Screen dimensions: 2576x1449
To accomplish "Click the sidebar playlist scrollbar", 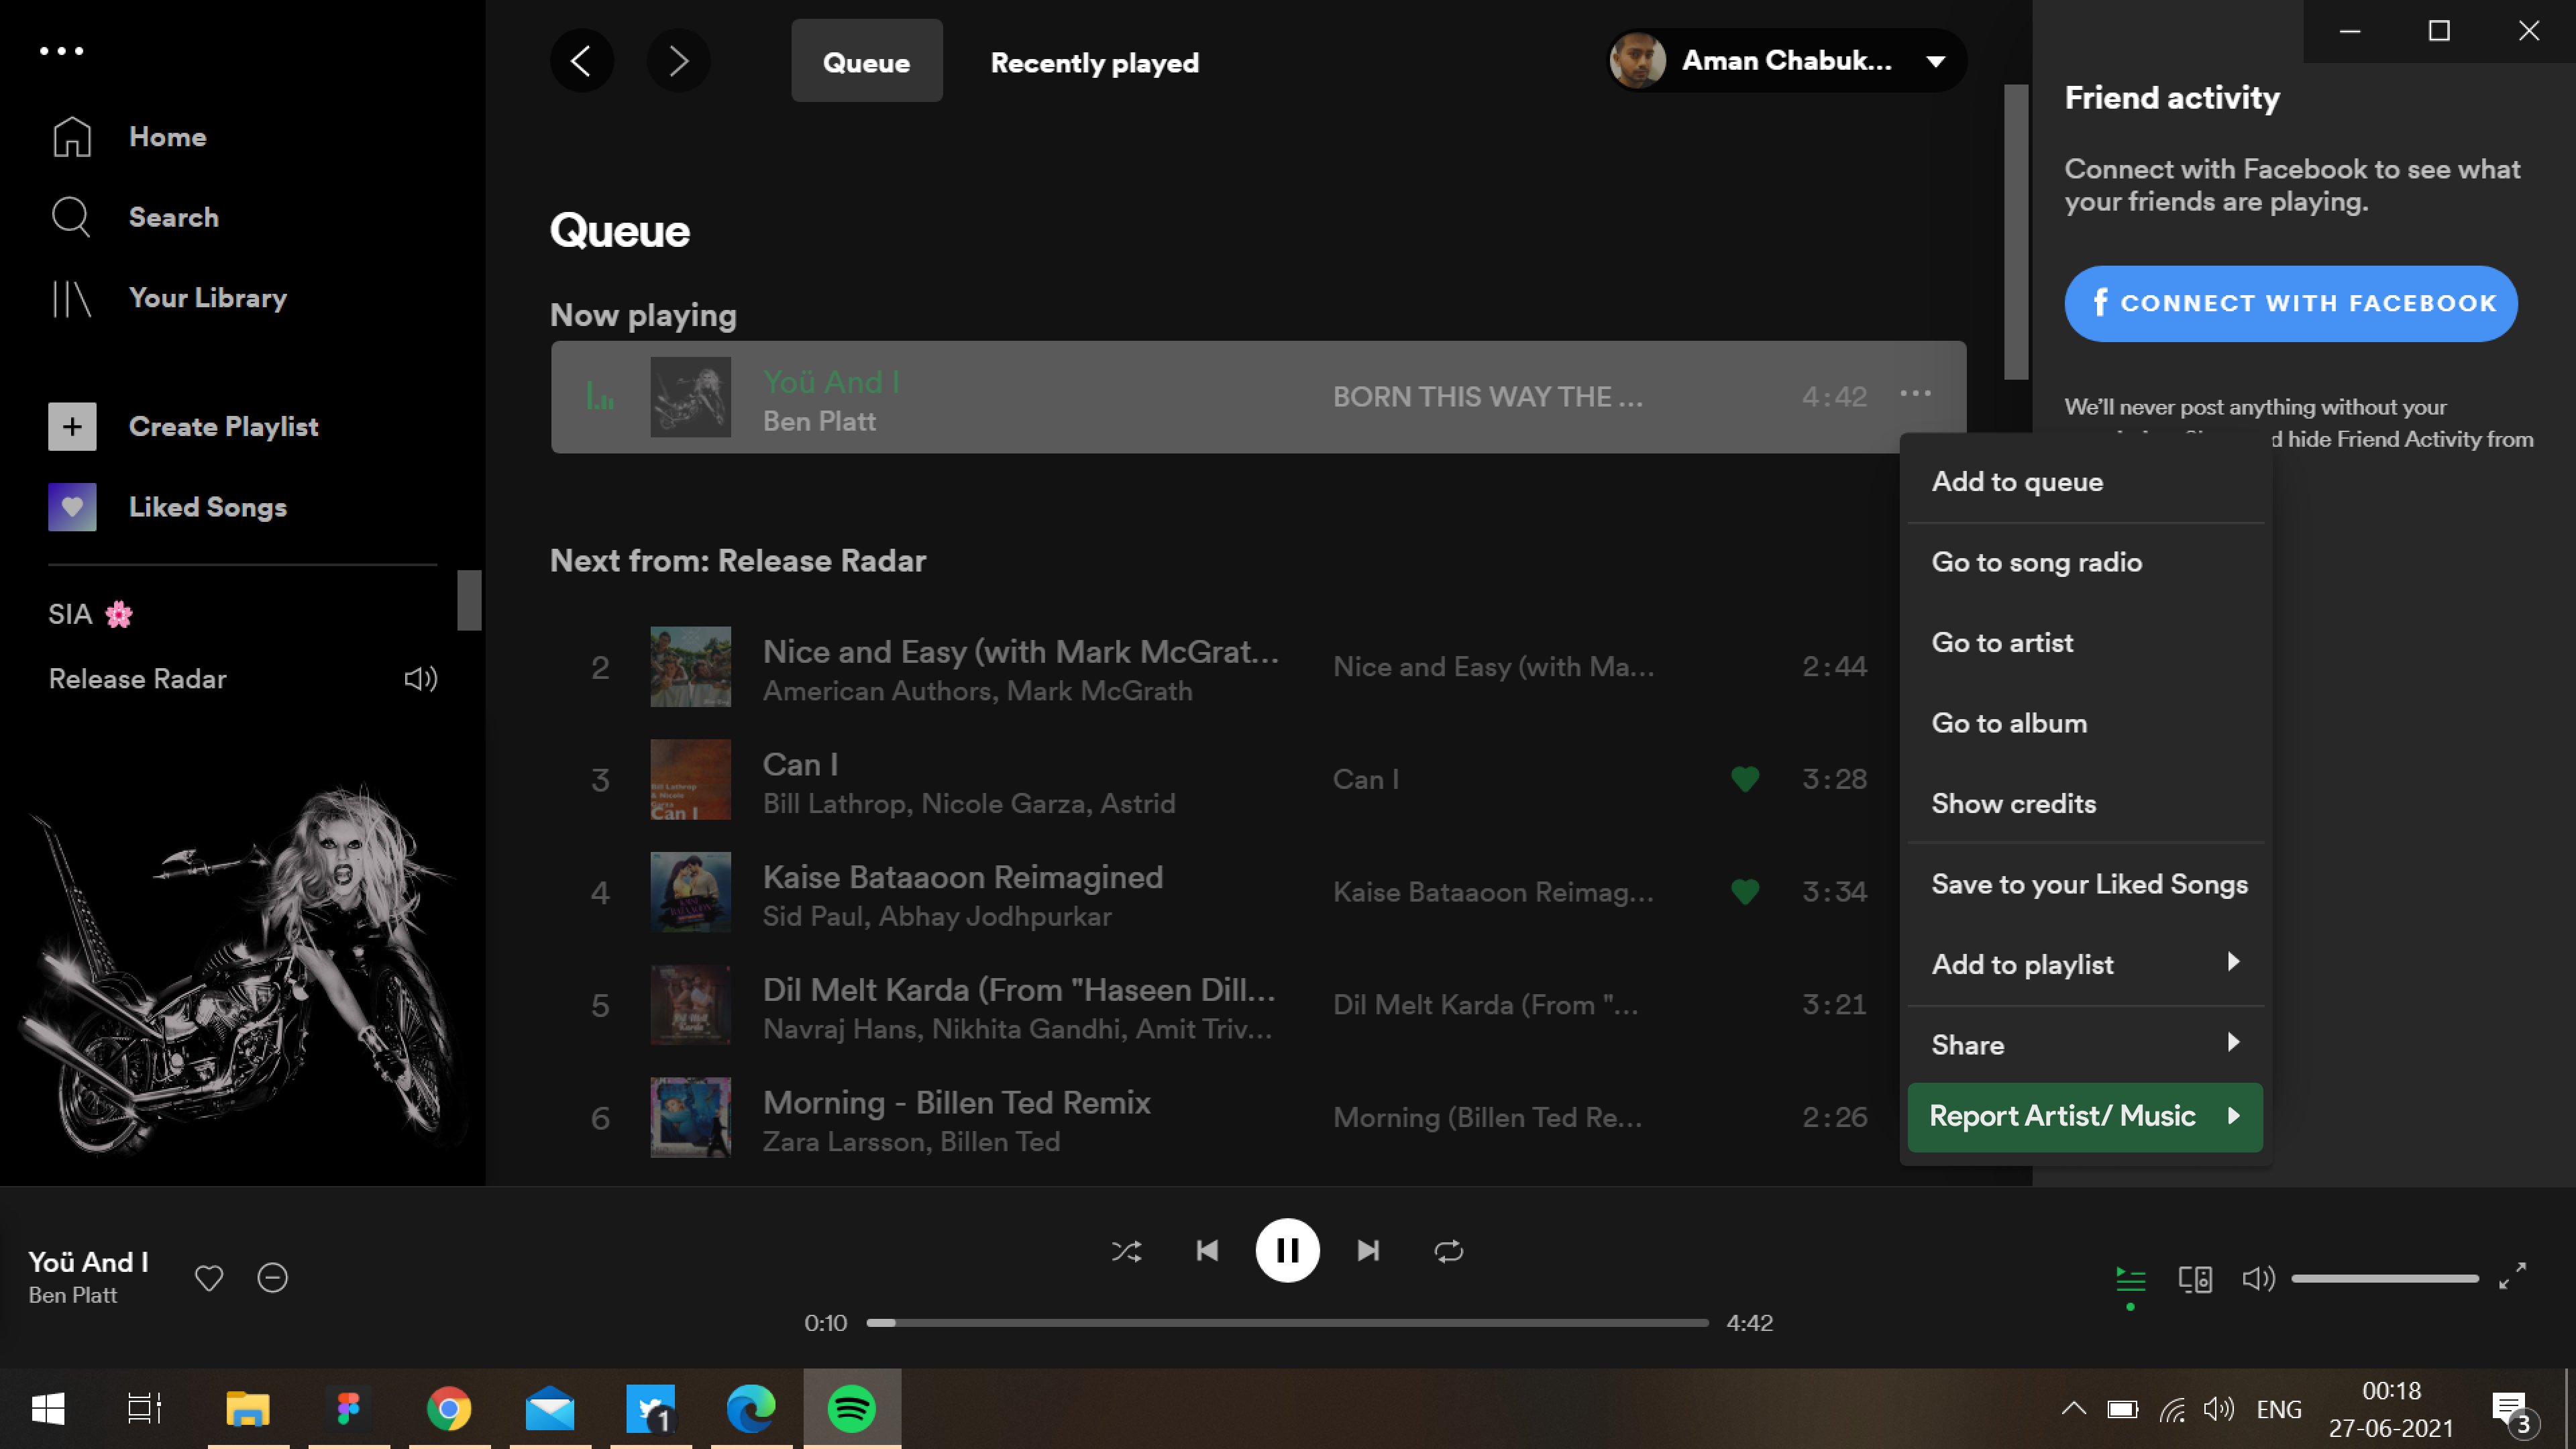I will pos(469,600).
